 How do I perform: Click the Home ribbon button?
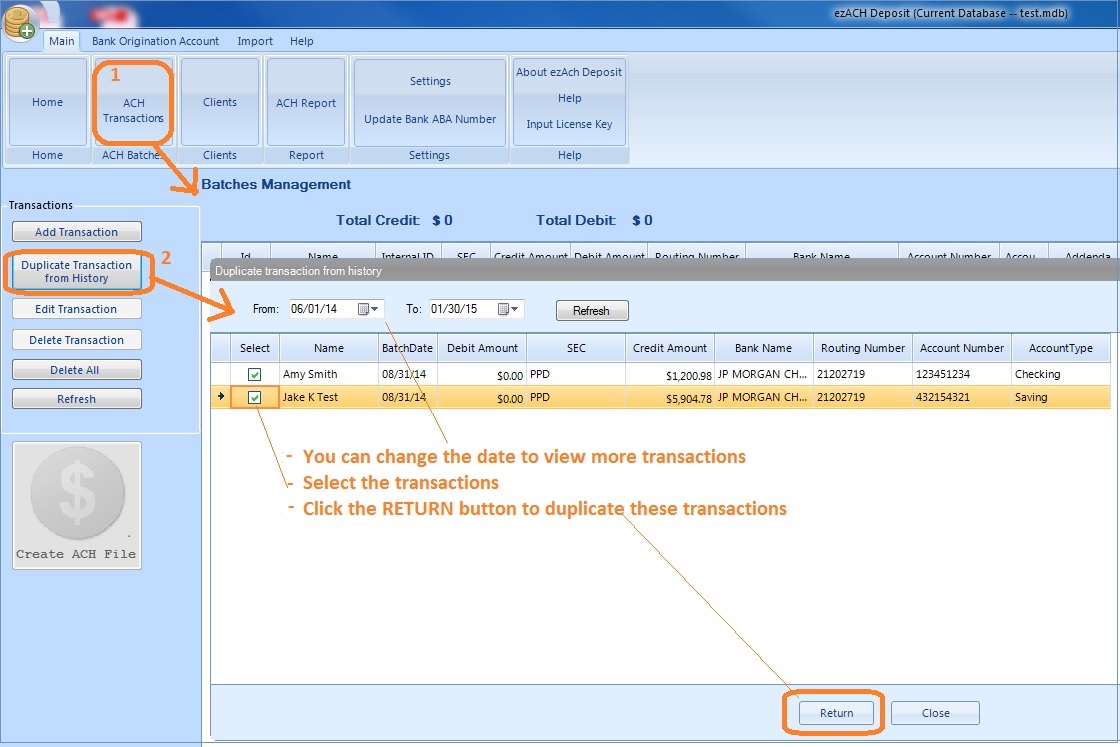coord(46,100)
